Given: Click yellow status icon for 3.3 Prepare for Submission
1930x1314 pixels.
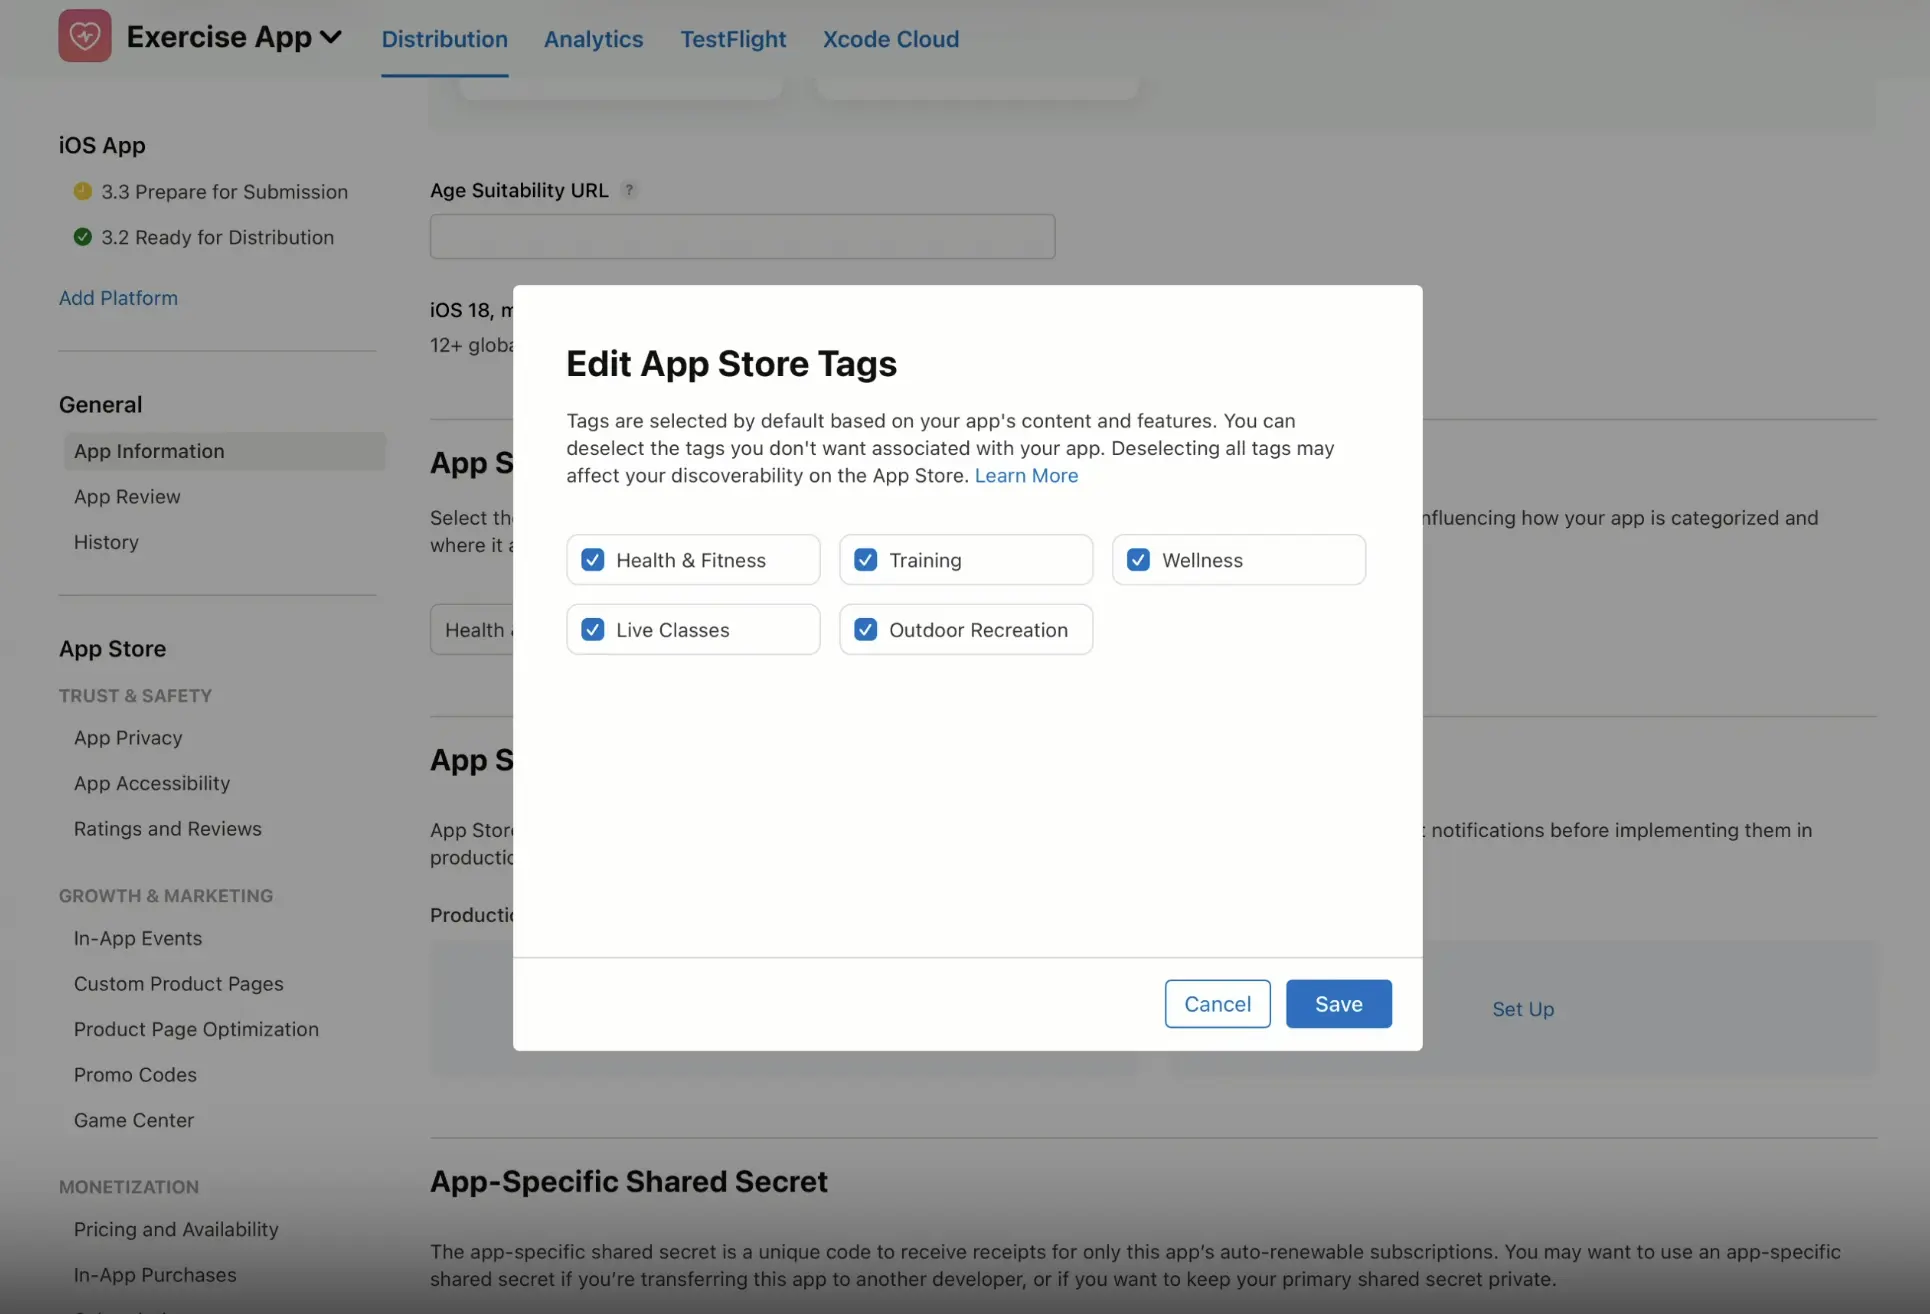Looking at the screenshot, I should tap(82, 191).
